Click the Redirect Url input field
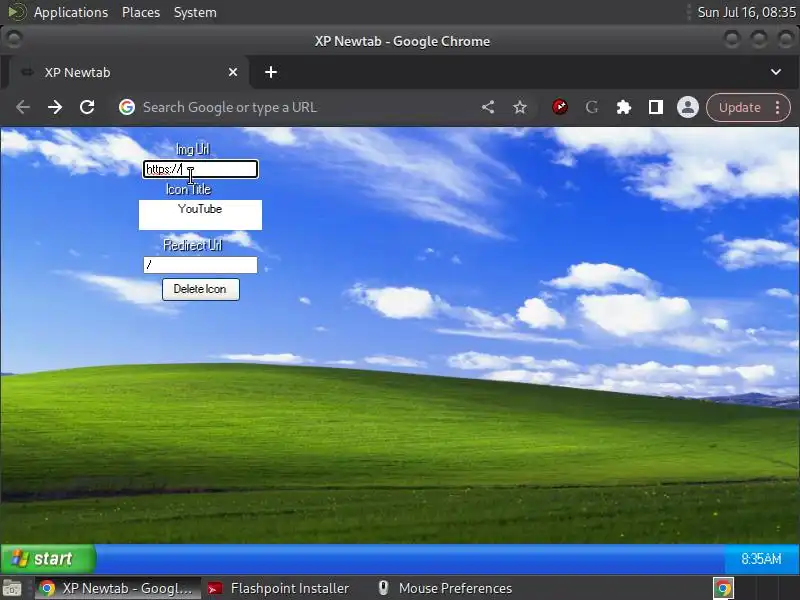The width and height of the screenshot is (800, 600). pos(200,265)
